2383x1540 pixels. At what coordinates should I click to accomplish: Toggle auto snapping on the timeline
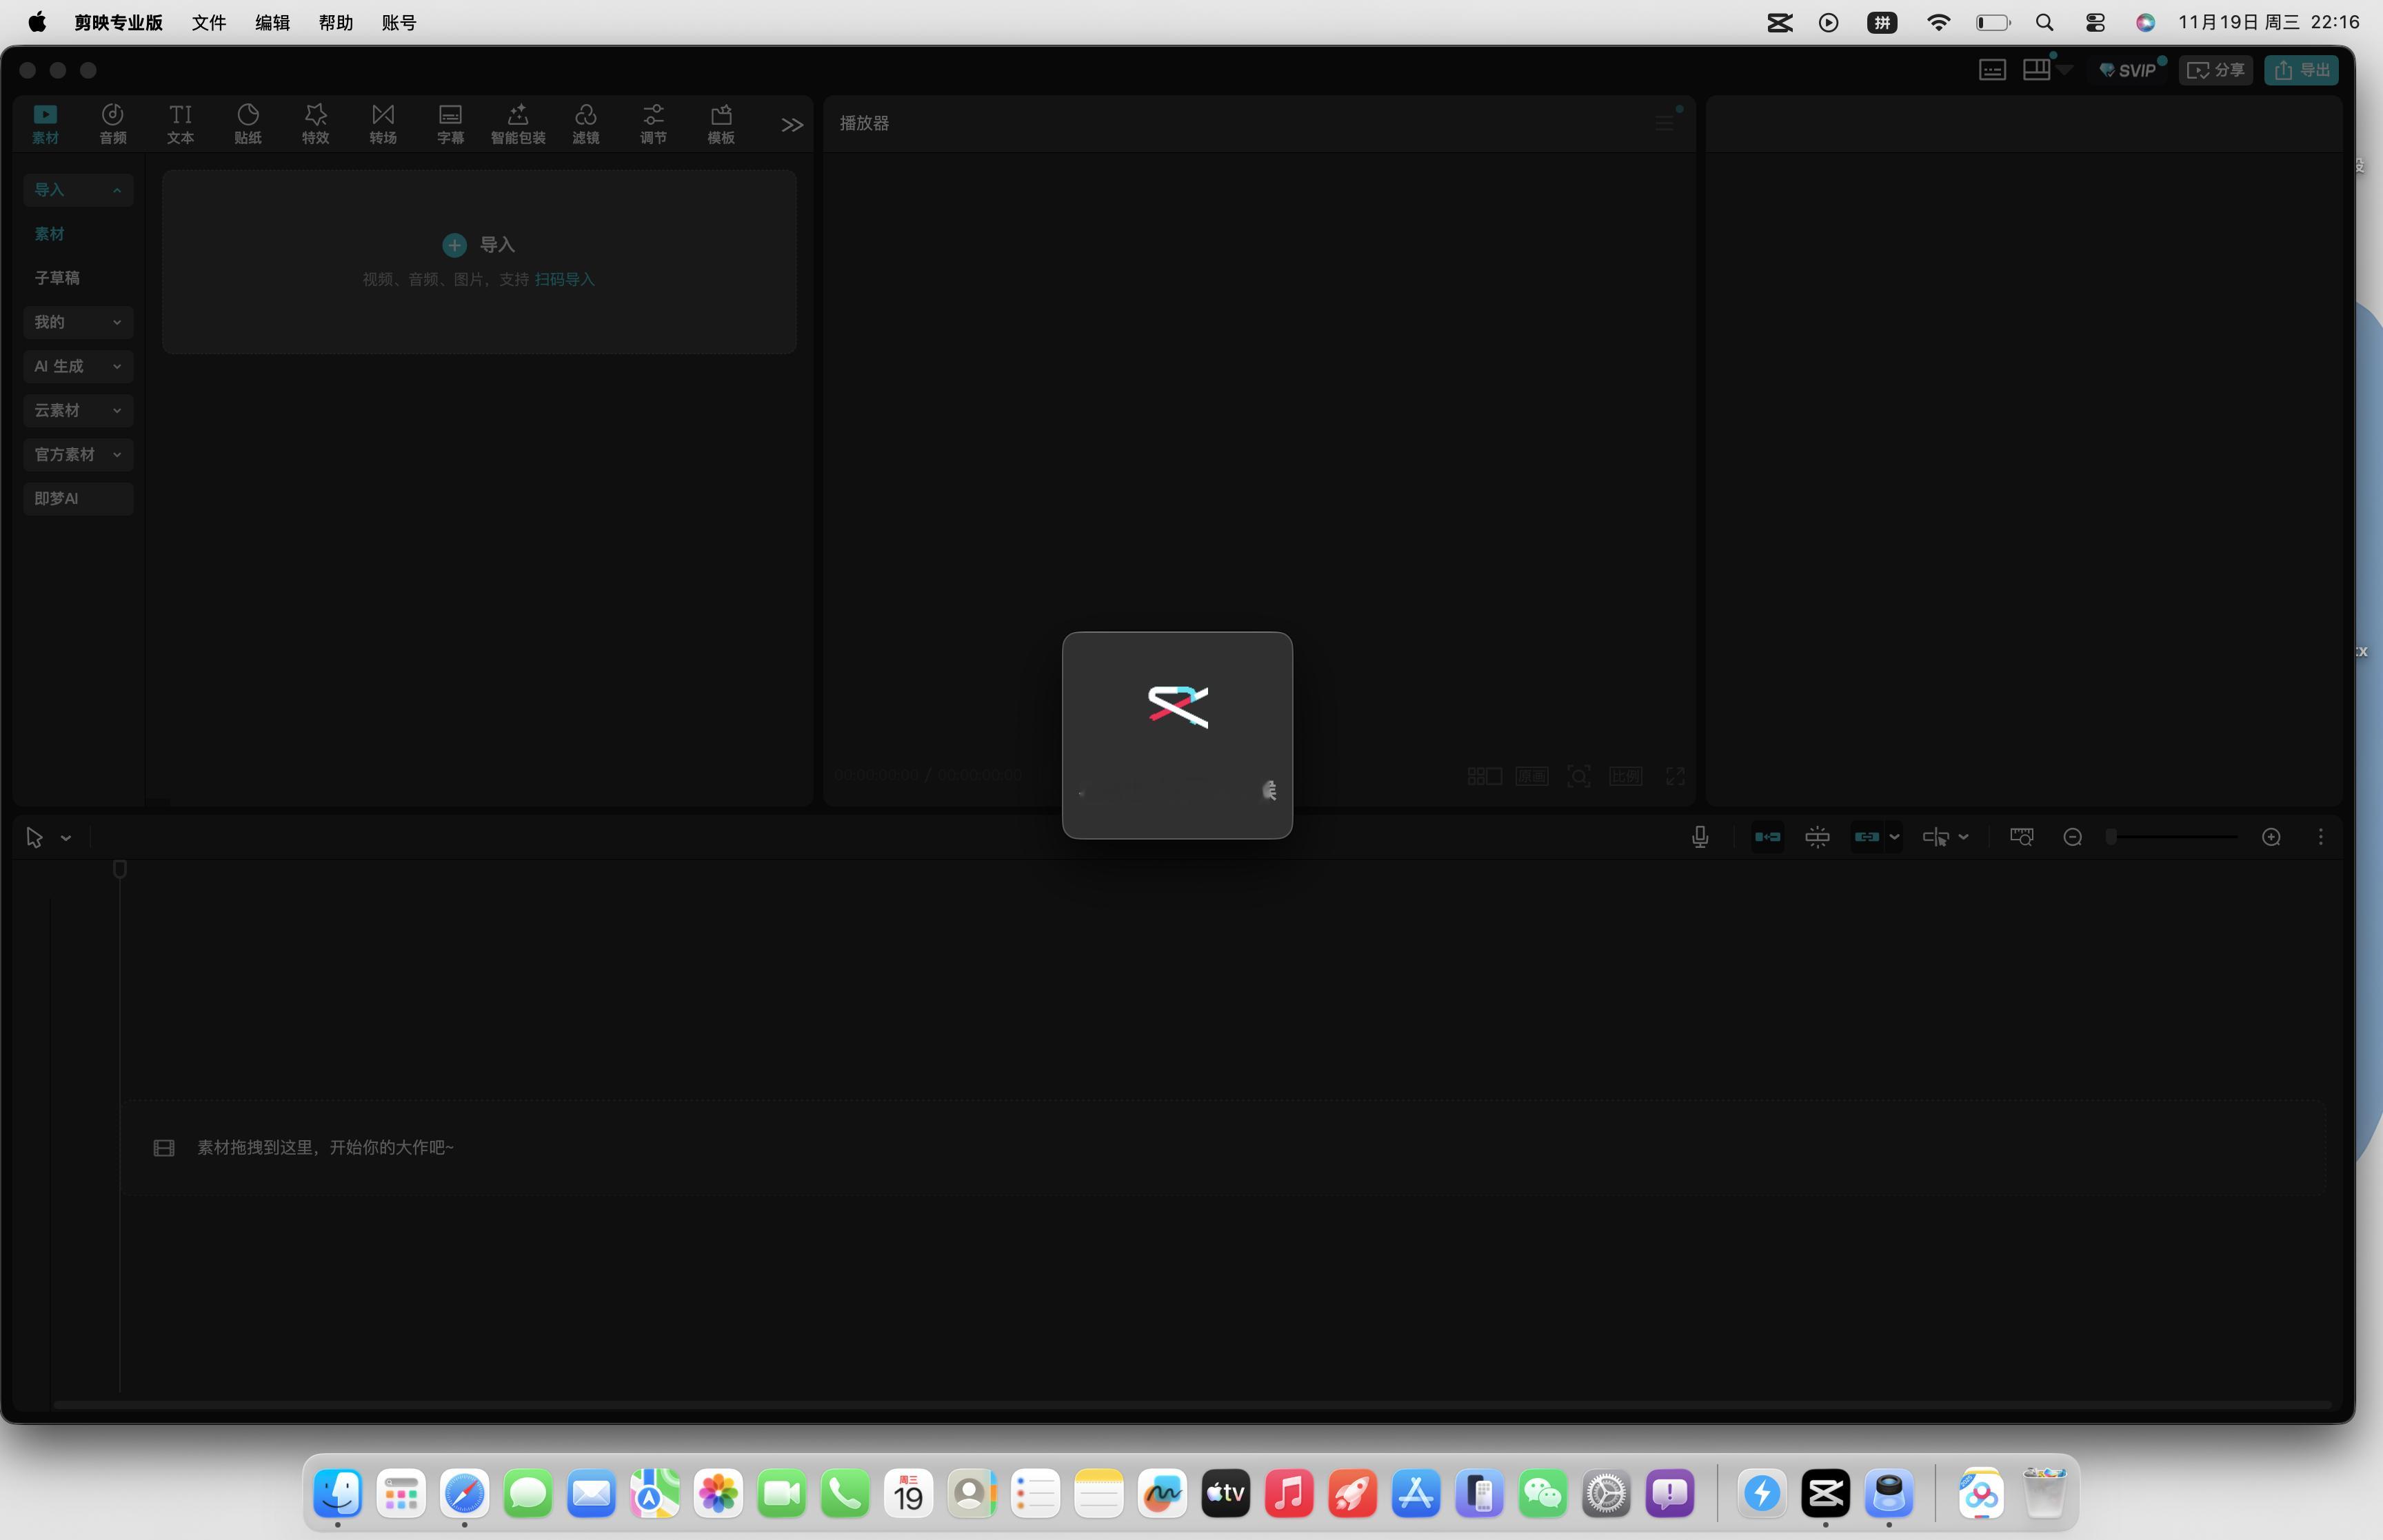(x=1817, y=837)
